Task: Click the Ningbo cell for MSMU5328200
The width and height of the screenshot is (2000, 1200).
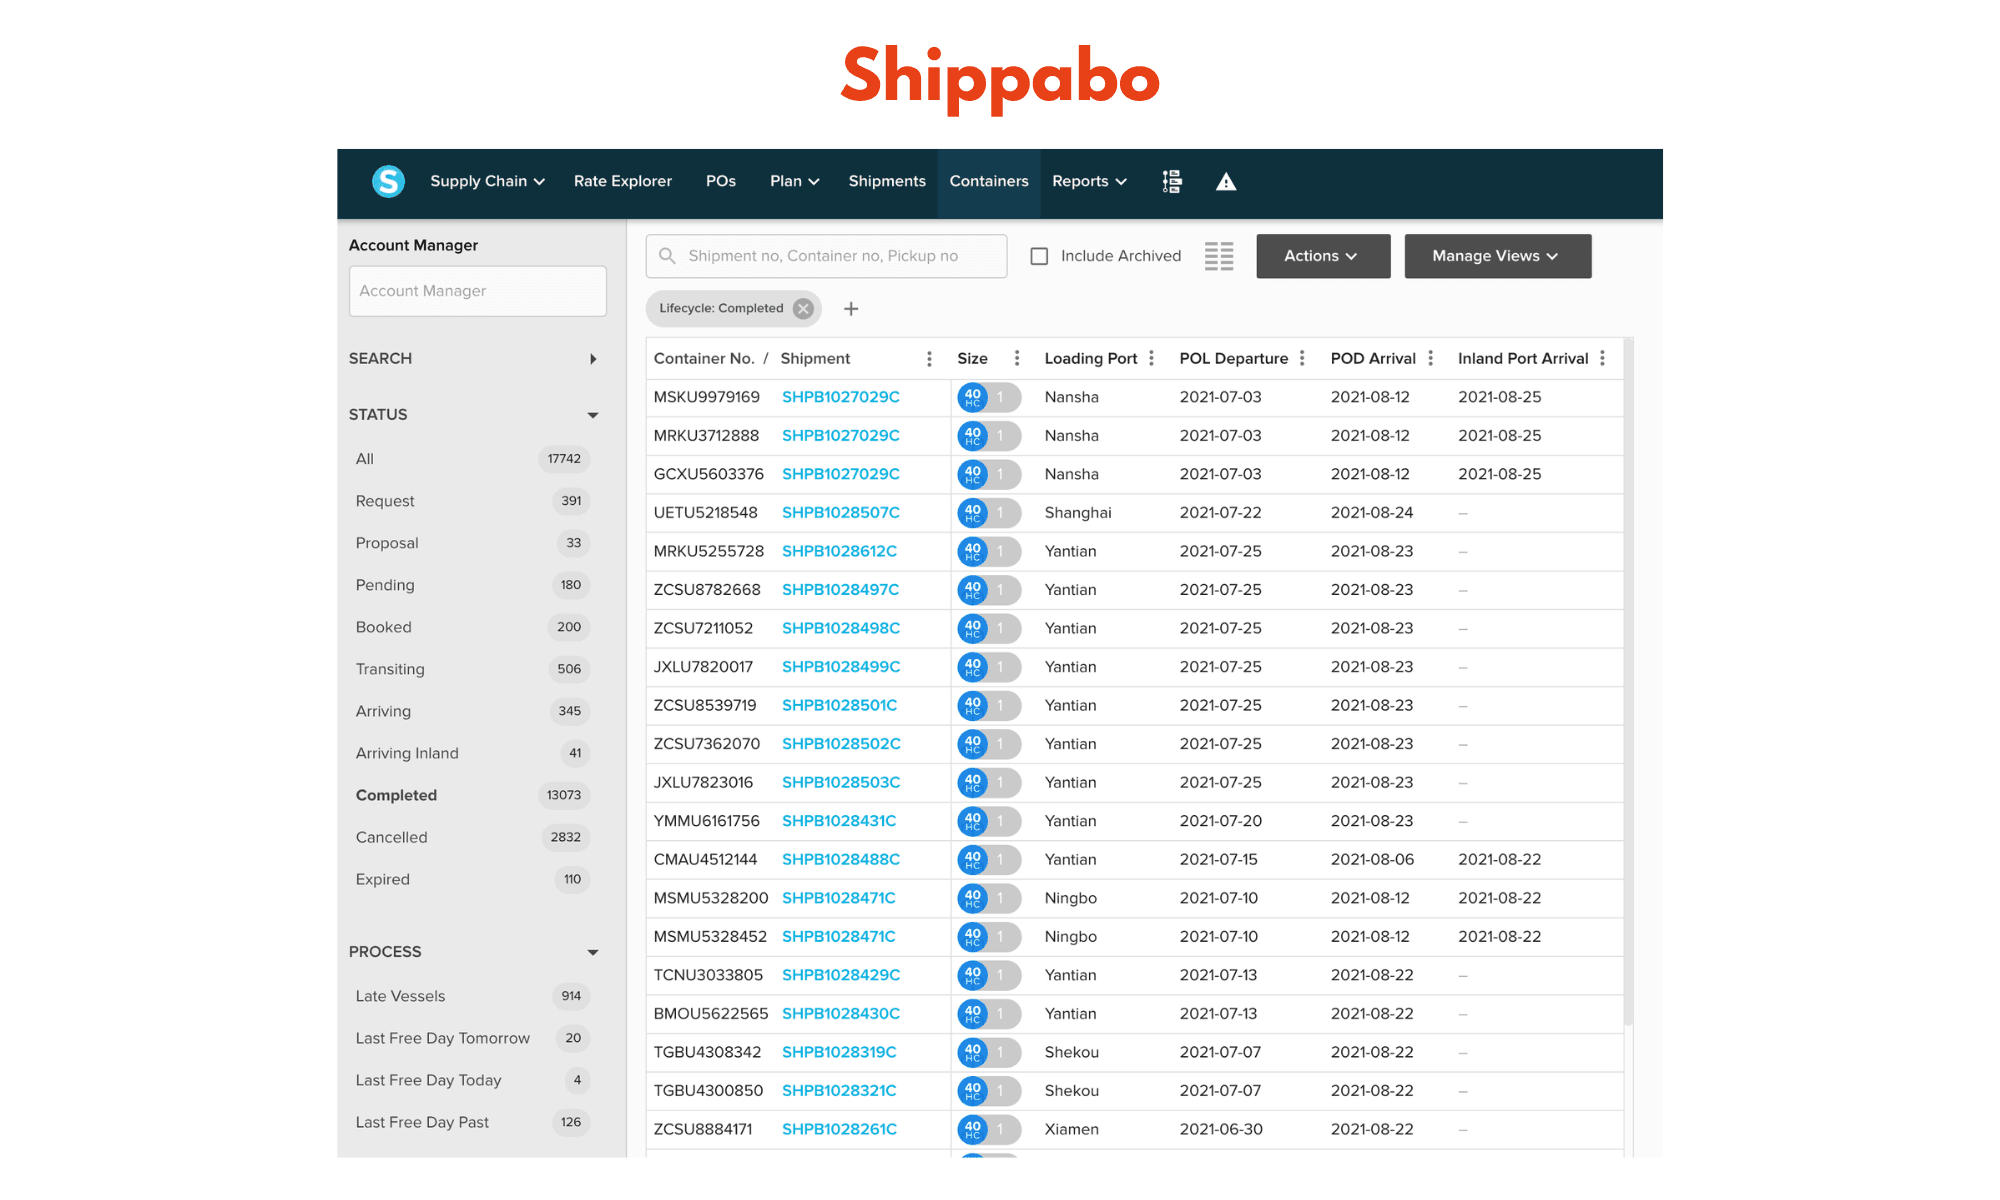Action: 1070,898
